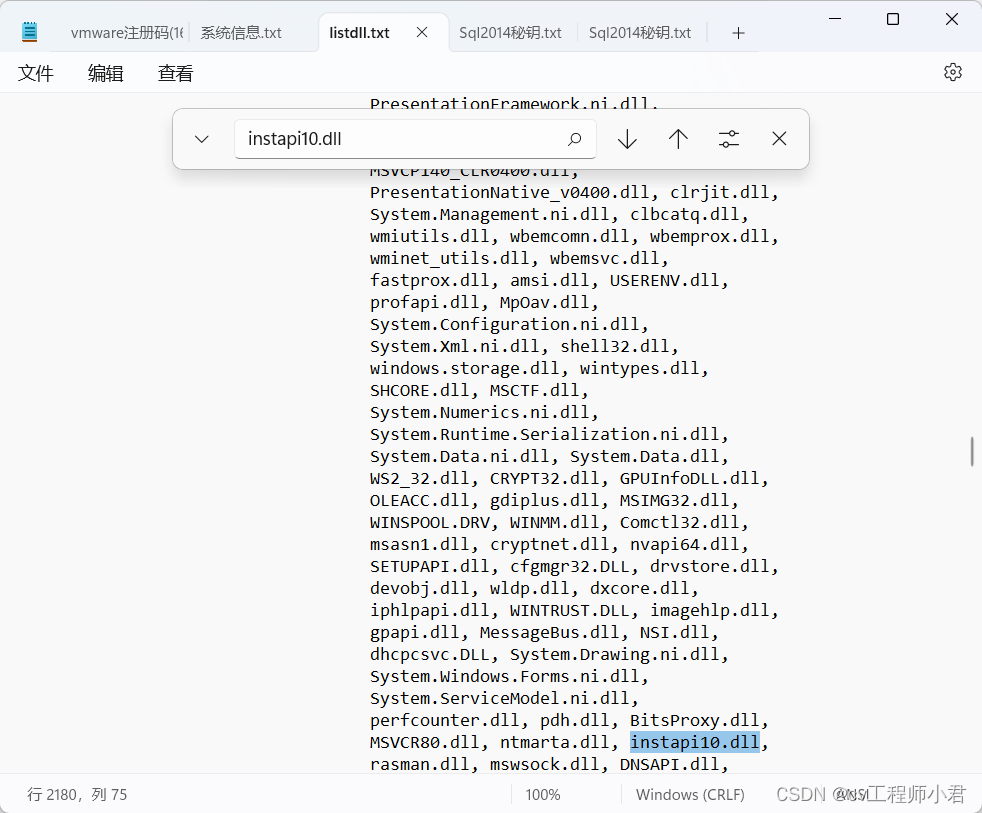The image size is (982, 813).
Task: Click the find previous up-arrow icon
Action: coord(678,139)
